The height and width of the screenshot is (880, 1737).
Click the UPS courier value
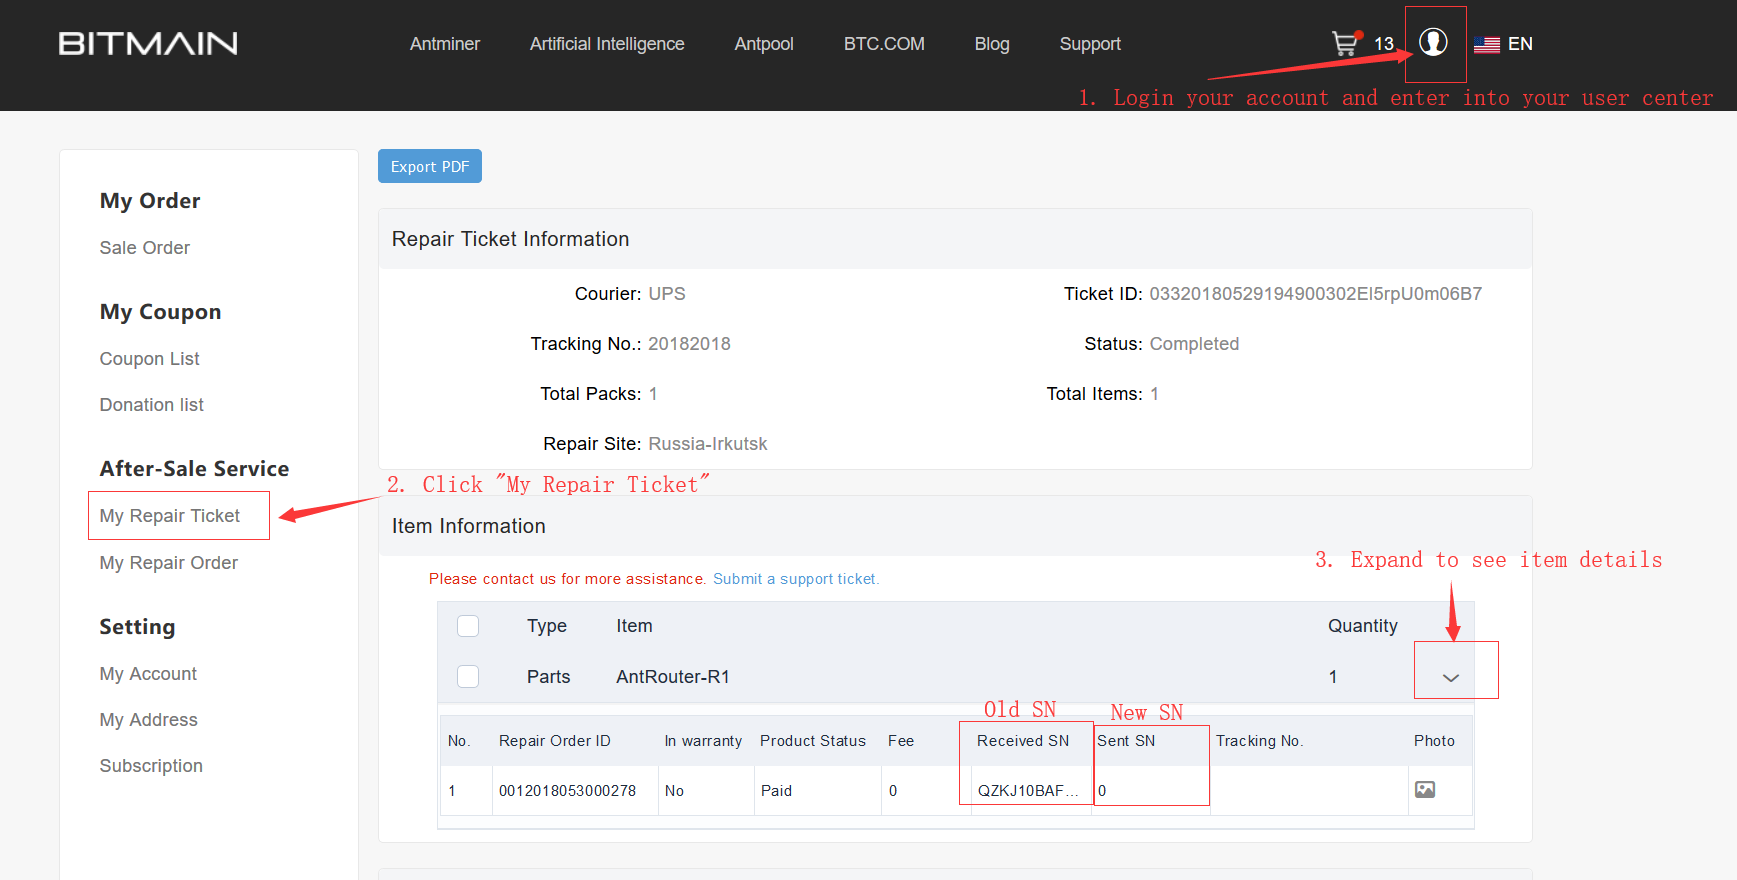click(667, 294)
